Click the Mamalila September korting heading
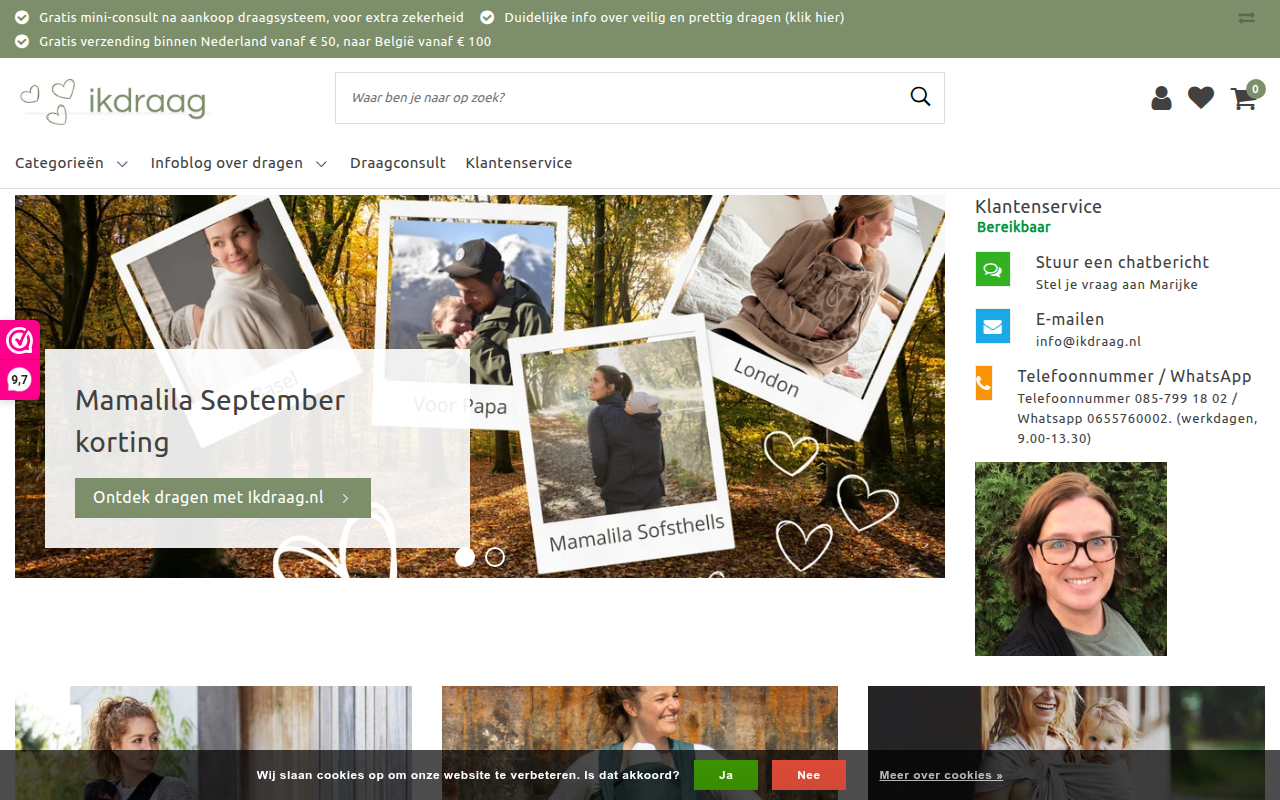Screen dimensions: 1280x800 (x=210, y=421)
